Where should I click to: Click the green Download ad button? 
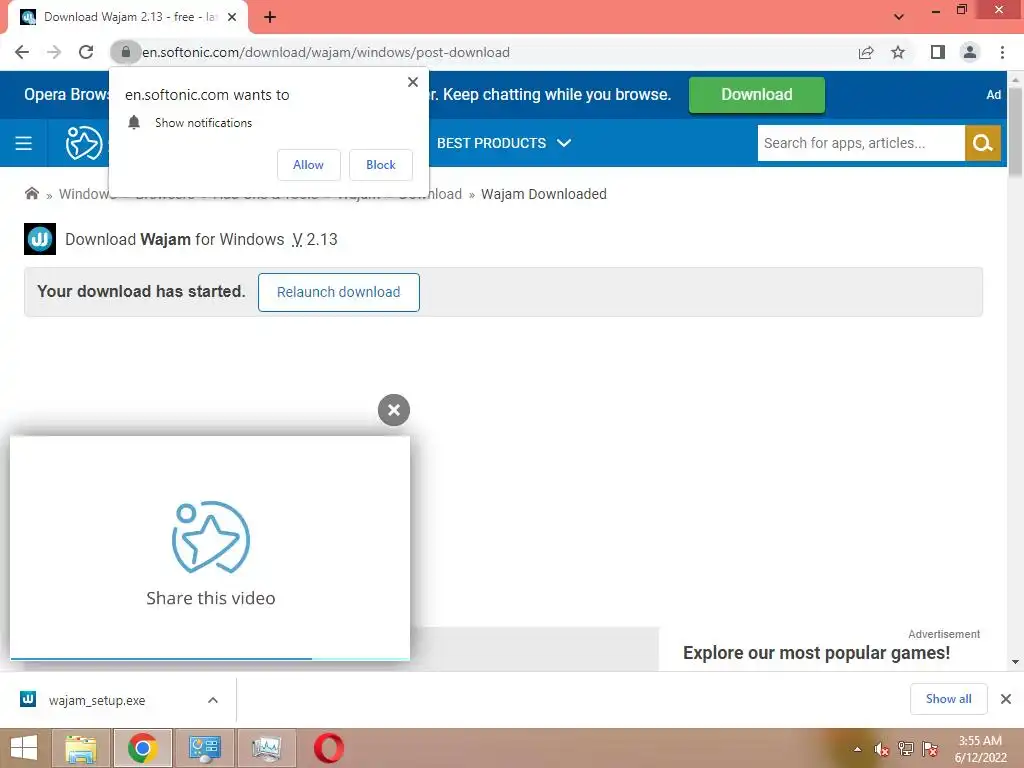tap(756, 95)
